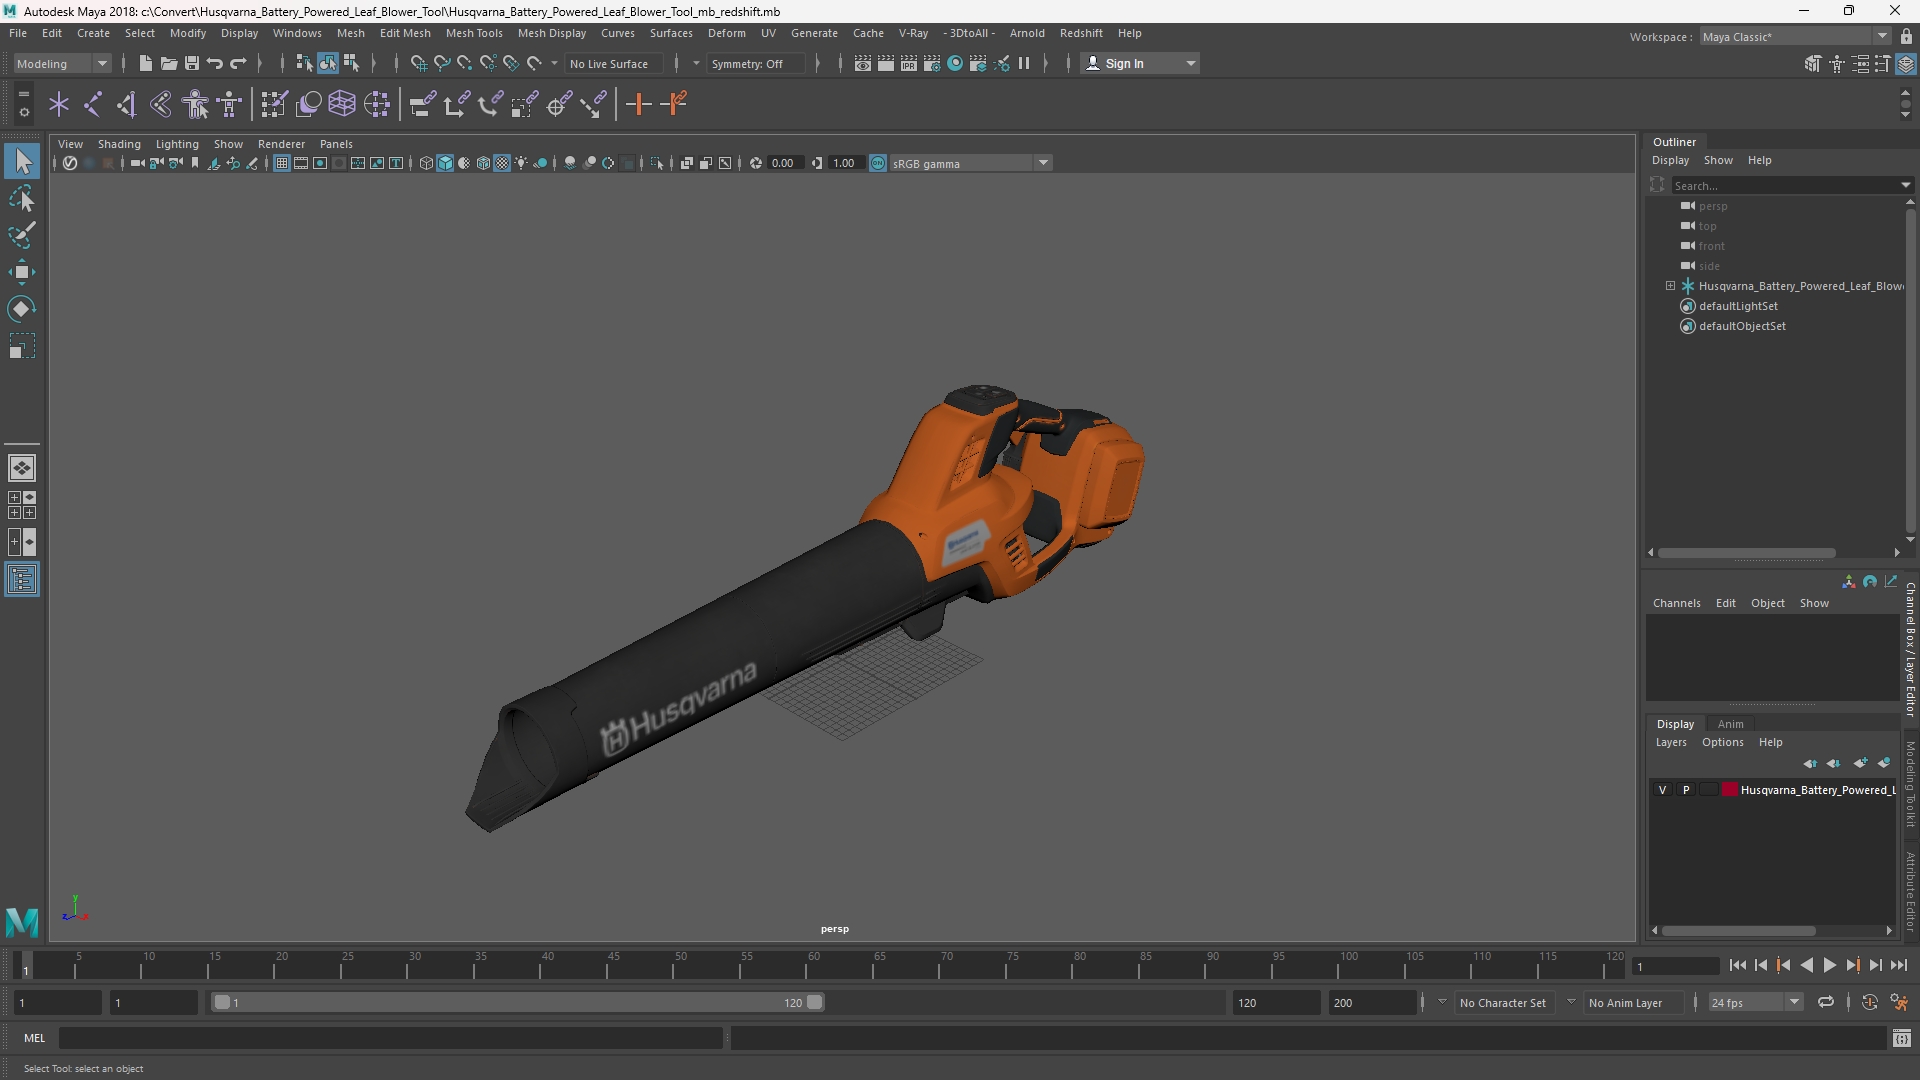Open the Modeling menu set dropdown
The width and height of the screenshot is (1920, 1080).
click(x=62, y=63)
